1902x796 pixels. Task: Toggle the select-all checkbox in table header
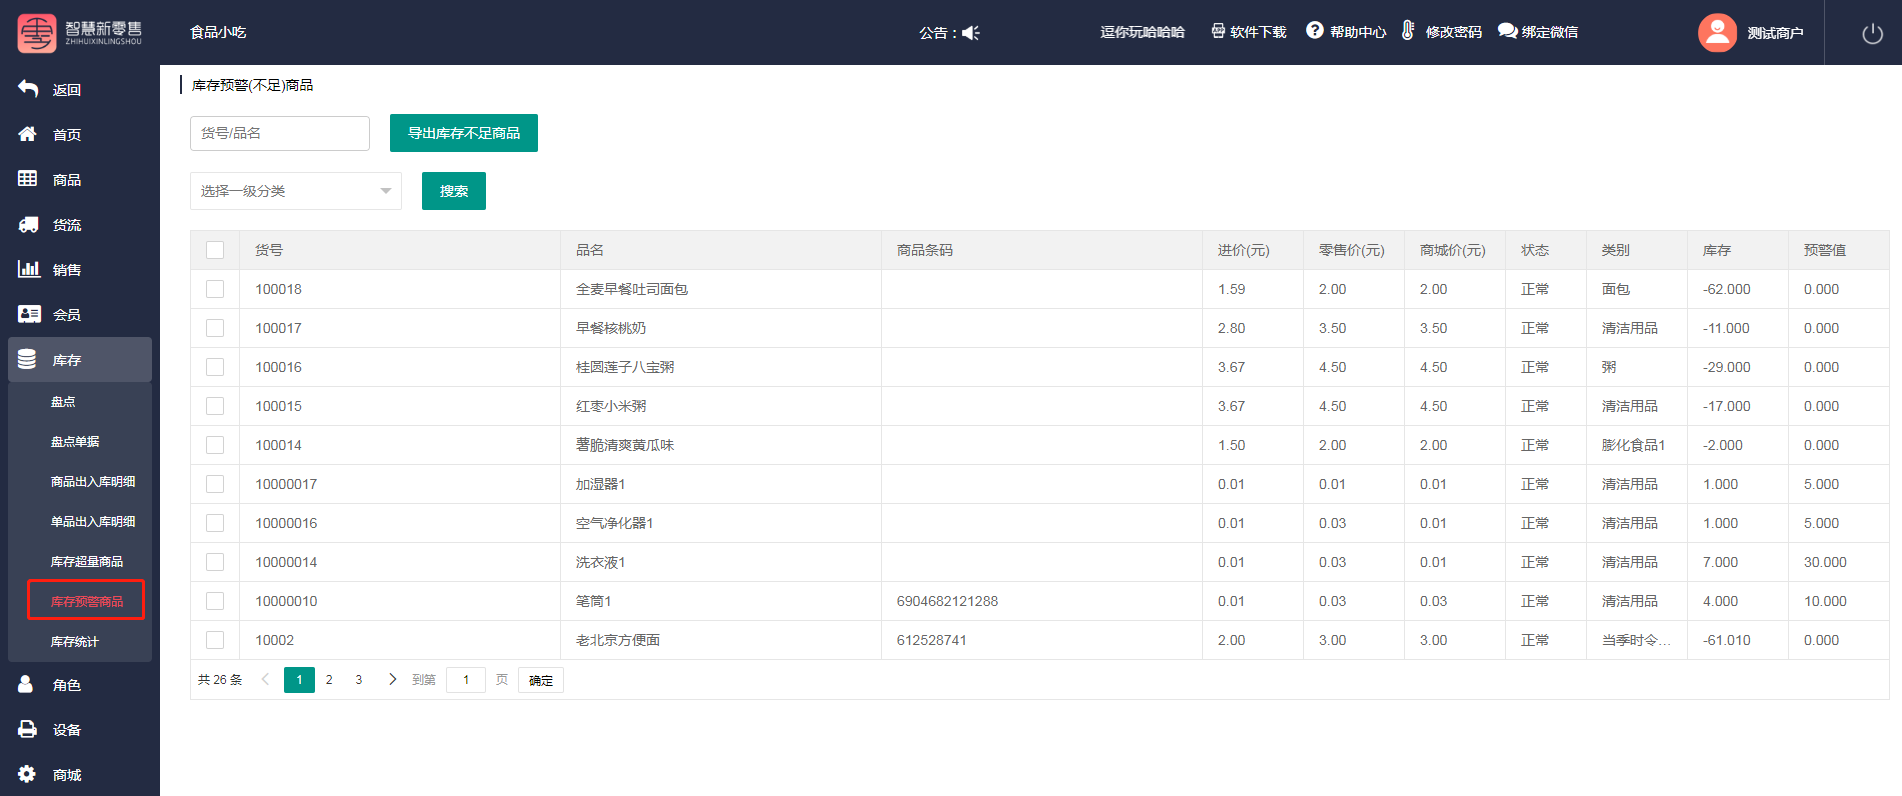tap(215, 250)
